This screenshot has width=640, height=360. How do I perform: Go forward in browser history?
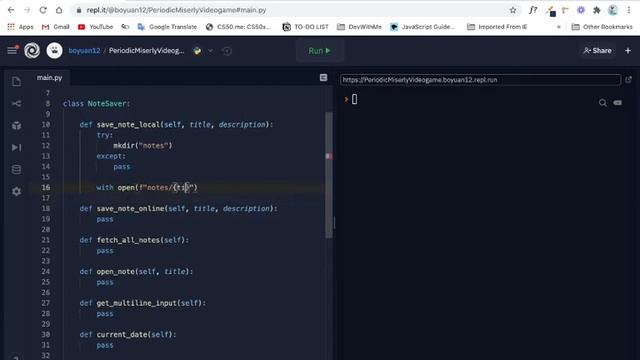(27, 10)
